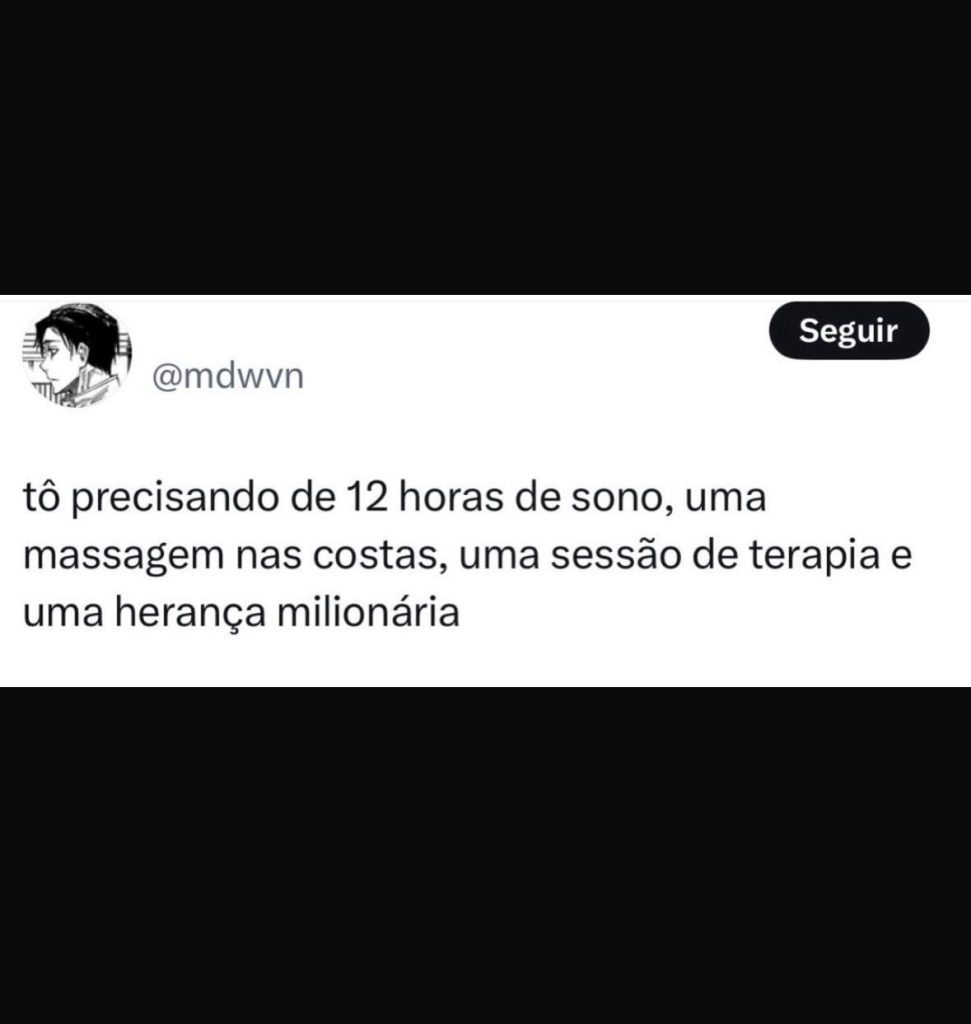Click the empty white space beside @mdwvn
The height and width of the screenshot is (1024, 971).
click(535, 377)
